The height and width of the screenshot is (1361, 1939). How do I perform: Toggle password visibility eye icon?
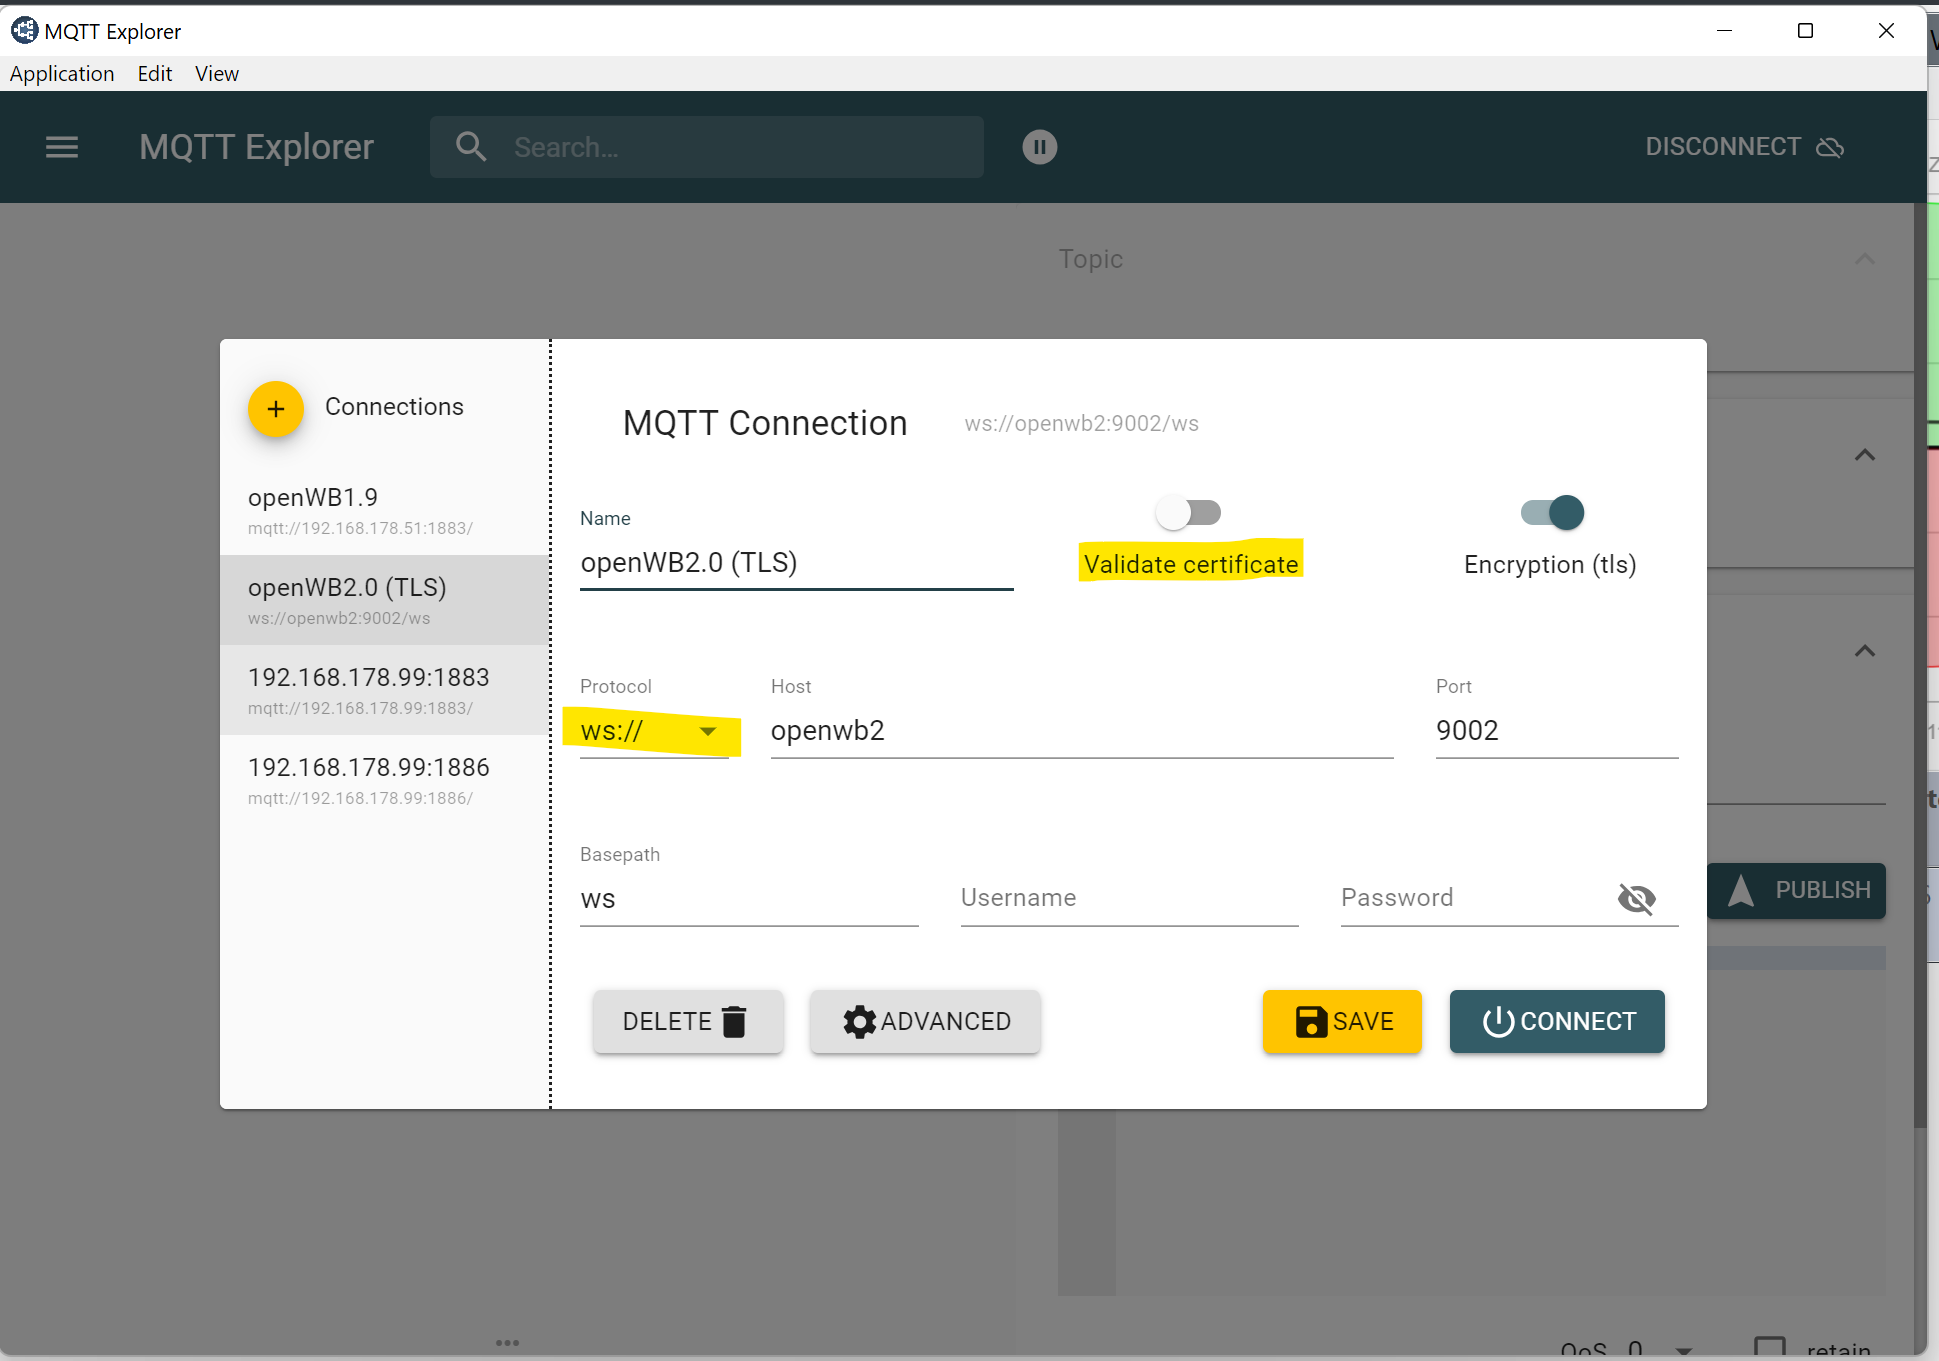coord(1636,898)
